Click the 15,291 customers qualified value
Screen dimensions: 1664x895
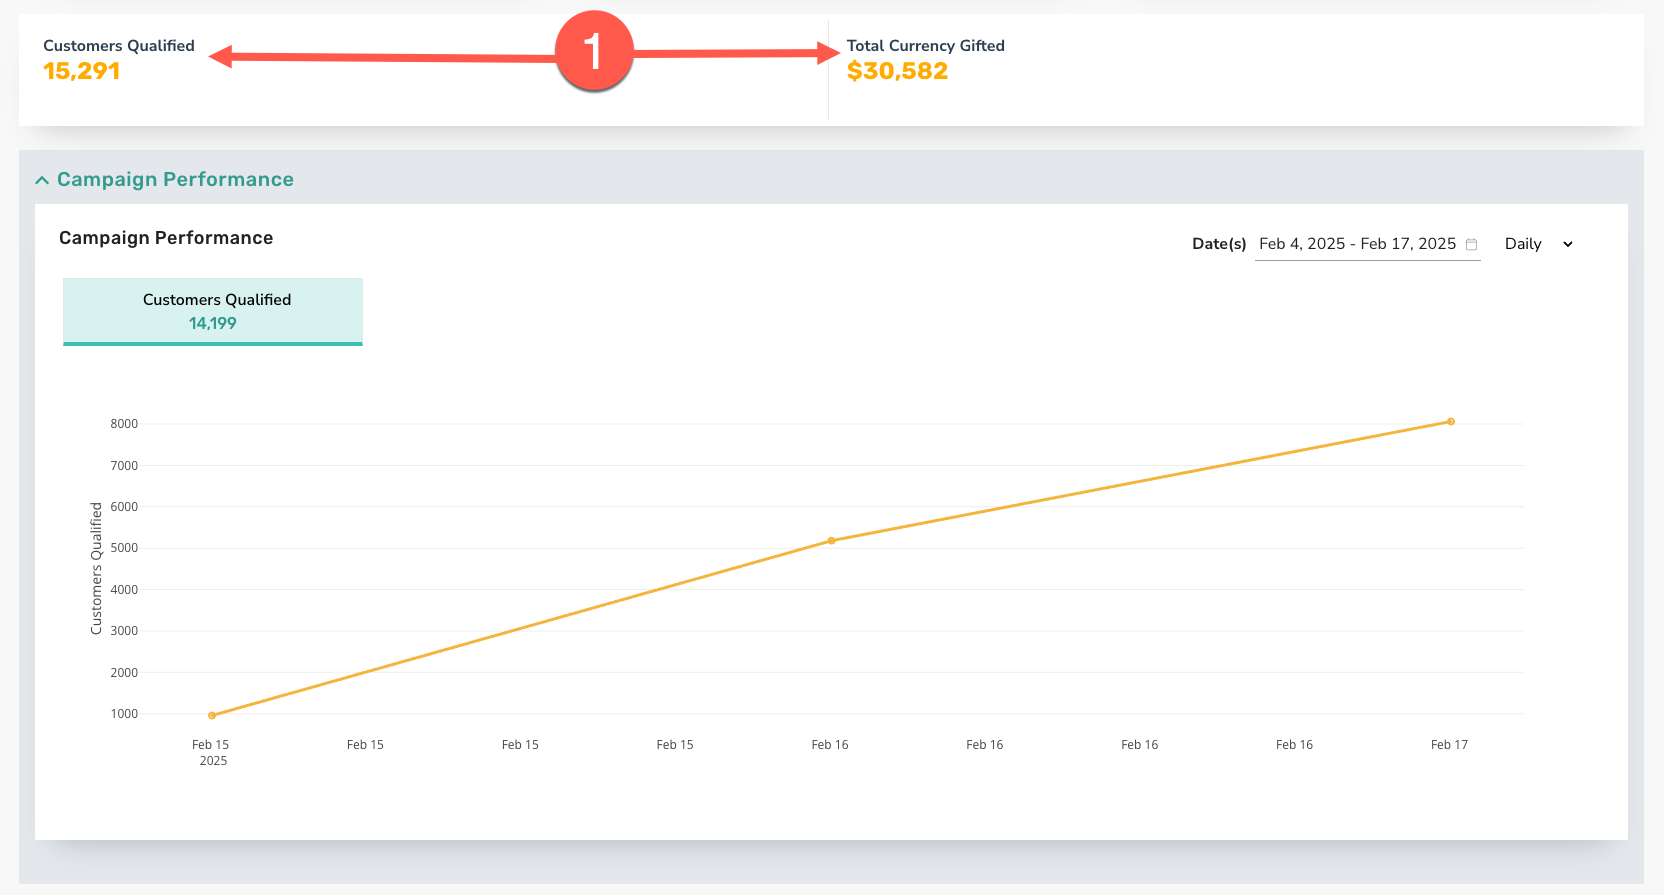[82, 71]
